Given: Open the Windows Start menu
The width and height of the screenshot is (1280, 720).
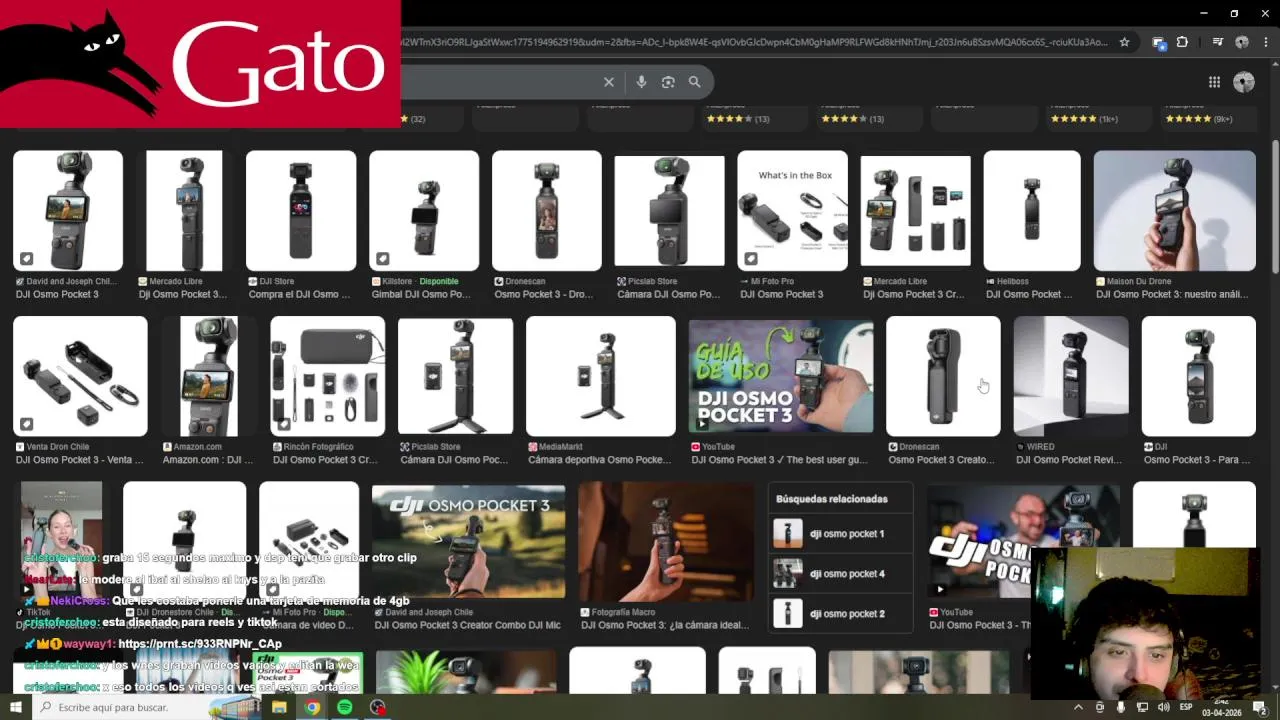Looking at the screenshot, I should click(x=15, y=707).
